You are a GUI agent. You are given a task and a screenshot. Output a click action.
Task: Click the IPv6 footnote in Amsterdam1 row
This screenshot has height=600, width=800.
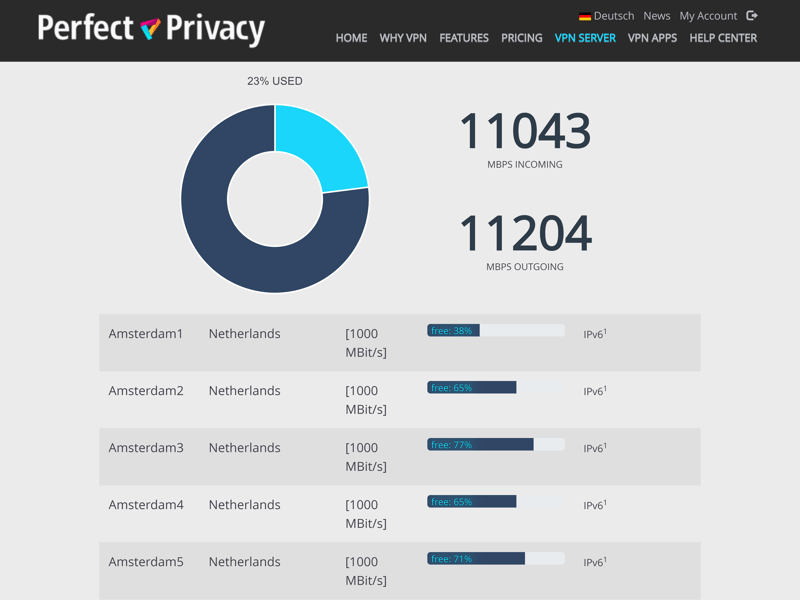(x=595, y=334)
